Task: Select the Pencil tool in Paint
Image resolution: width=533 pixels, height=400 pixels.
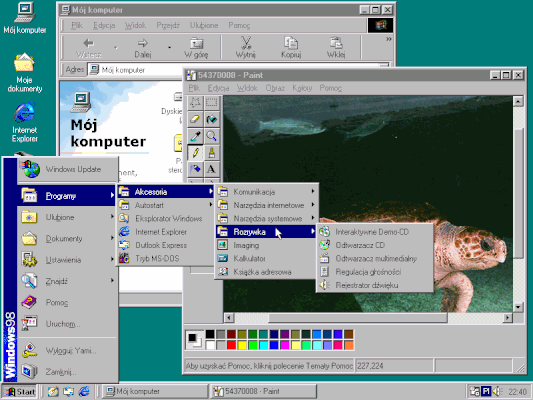Action: tap(195, 153)
